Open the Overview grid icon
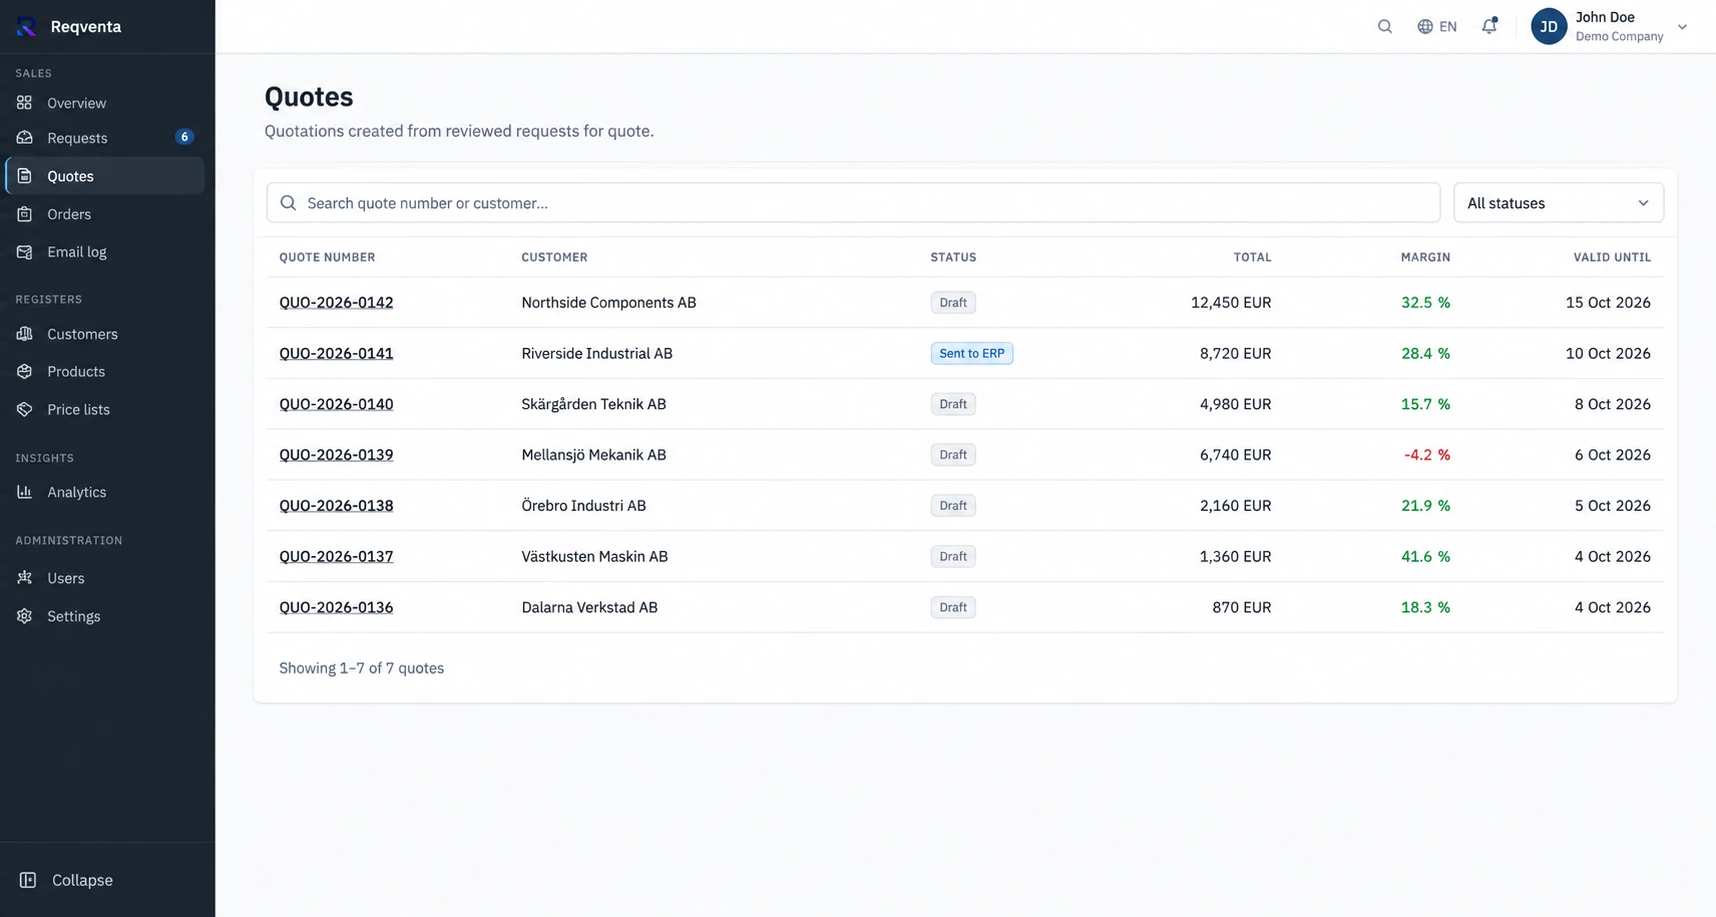This screenshot has width=1716, height=917. [25, 103]
